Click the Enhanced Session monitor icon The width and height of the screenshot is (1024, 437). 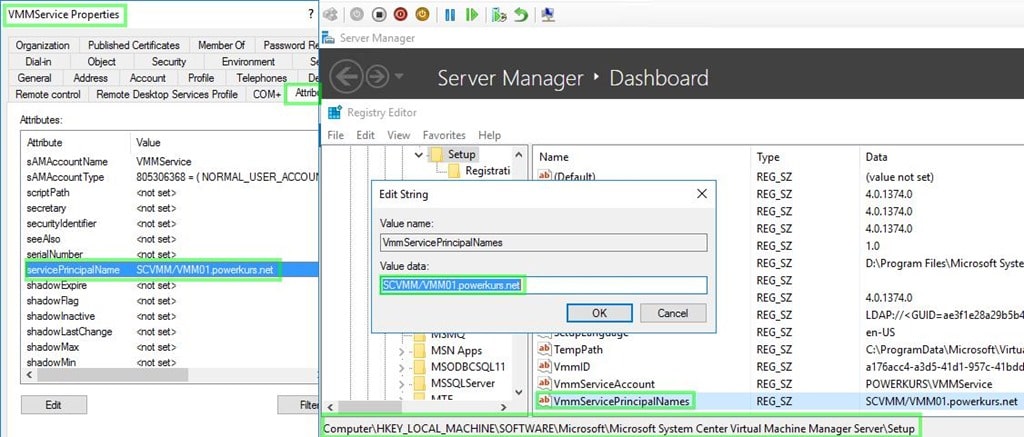[549, 14]
